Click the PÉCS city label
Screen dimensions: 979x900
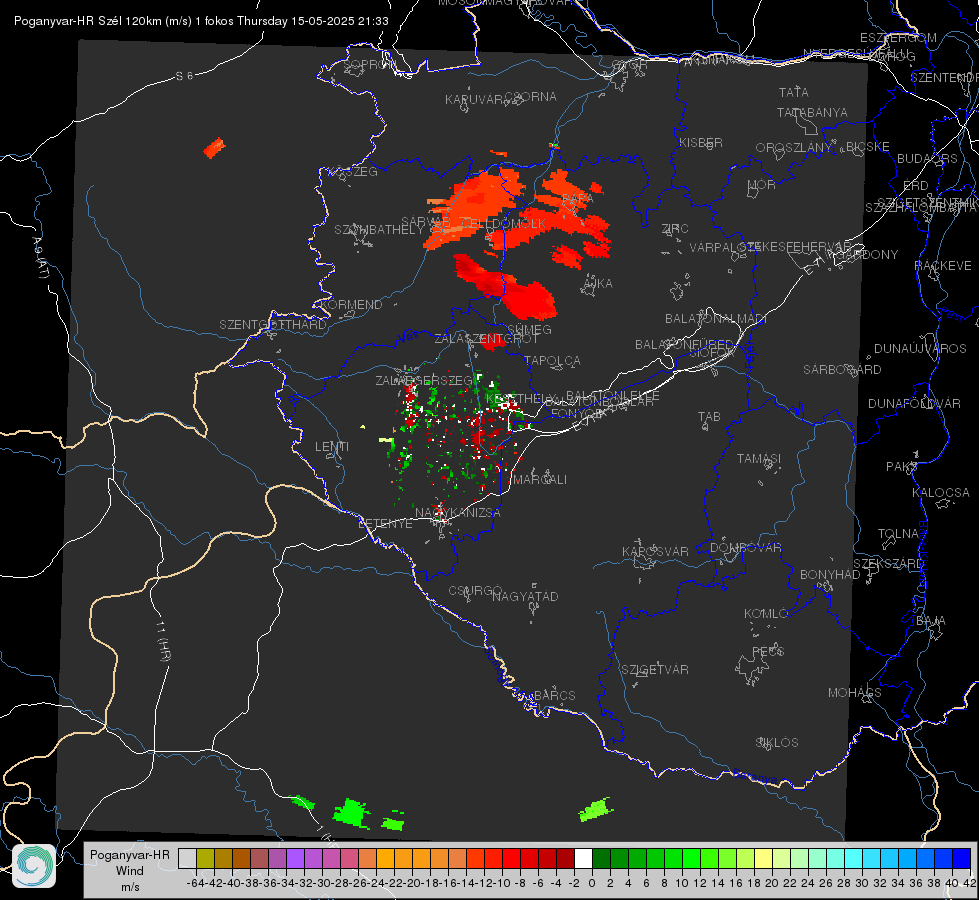[x=768, y=651]
